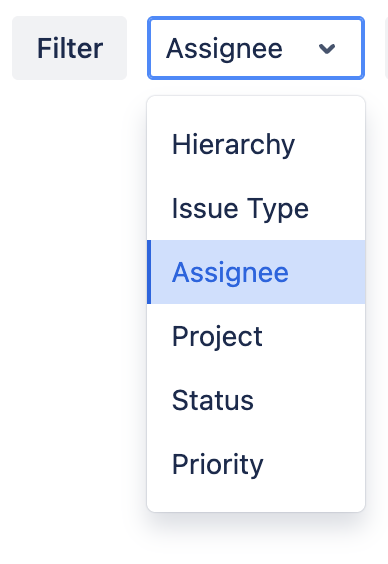Click the Filter button
Viewport: 388px width, 564px height.
(69, 48)
